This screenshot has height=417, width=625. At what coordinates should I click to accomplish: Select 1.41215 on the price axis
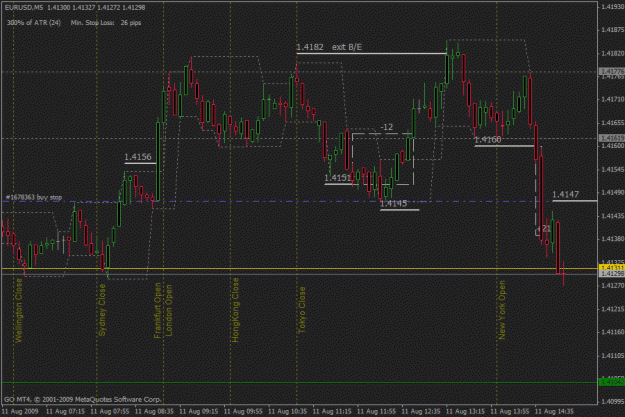[x=613, y=309]
